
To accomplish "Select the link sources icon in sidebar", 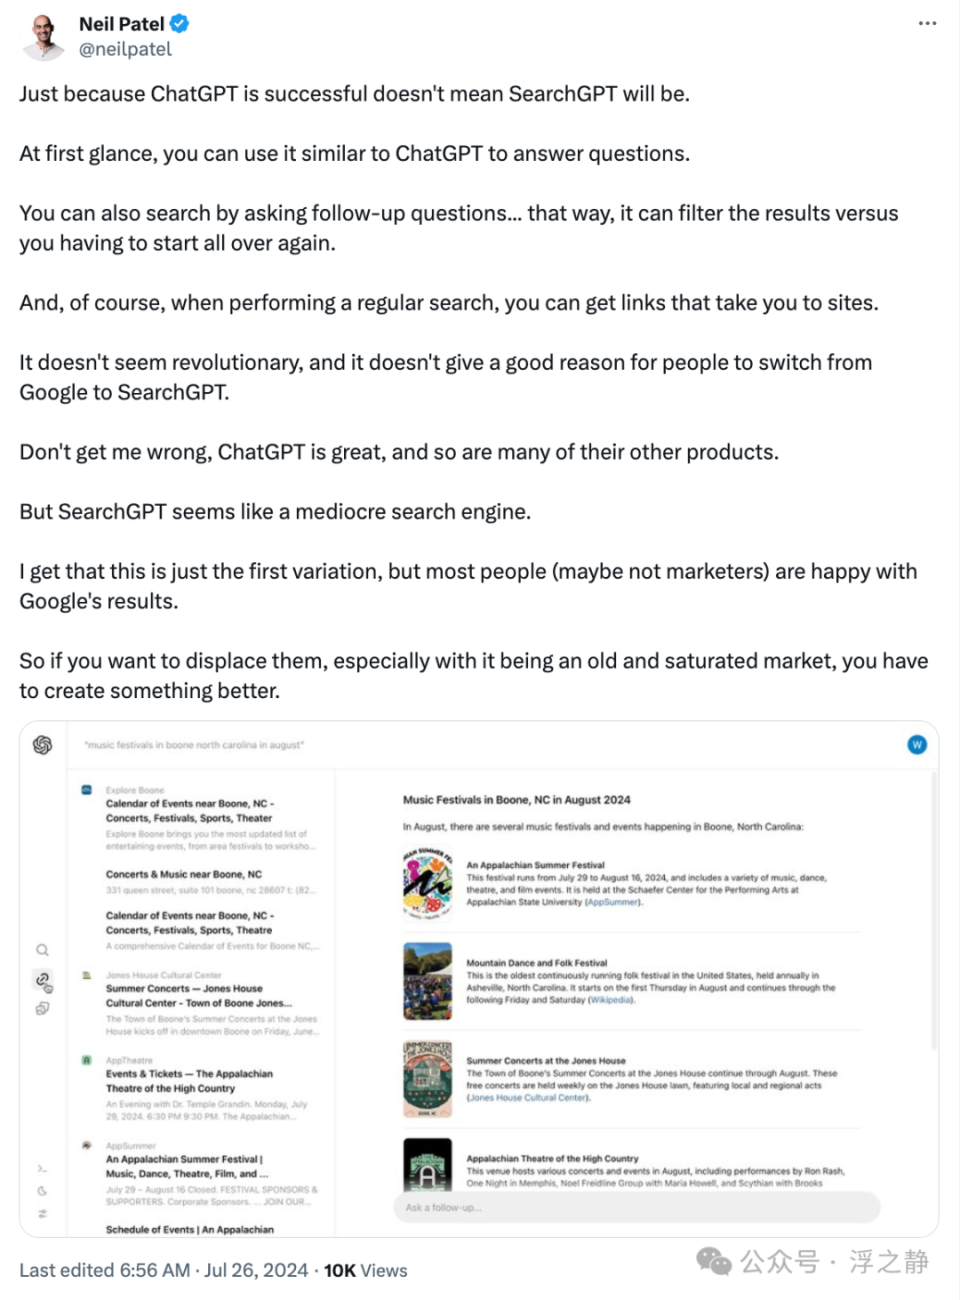I will (43, 980).
